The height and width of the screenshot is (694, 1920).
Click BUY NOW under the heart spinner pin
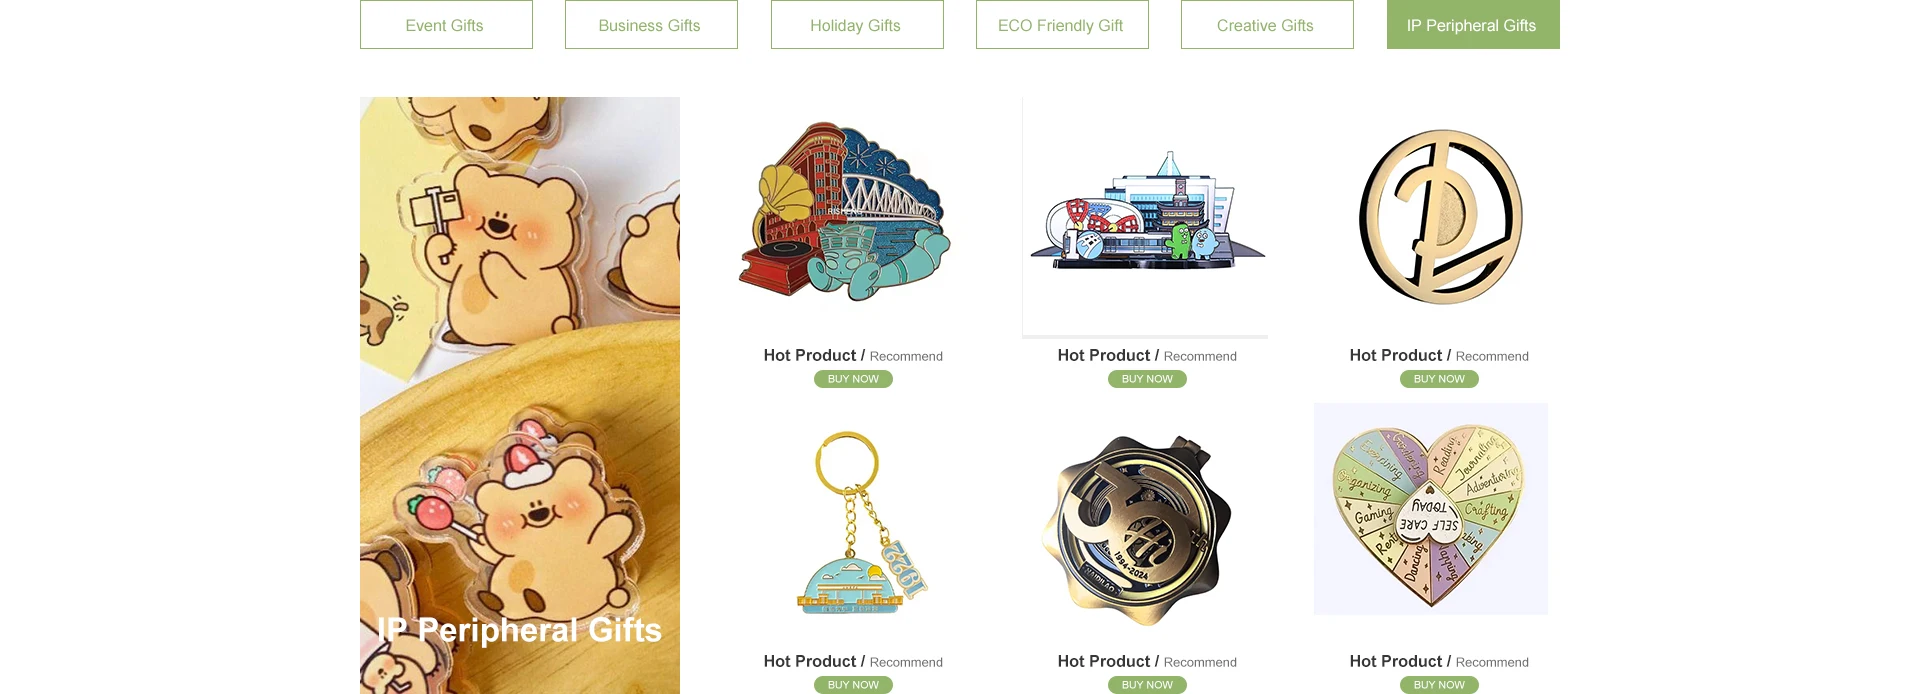click(1439, 685)
